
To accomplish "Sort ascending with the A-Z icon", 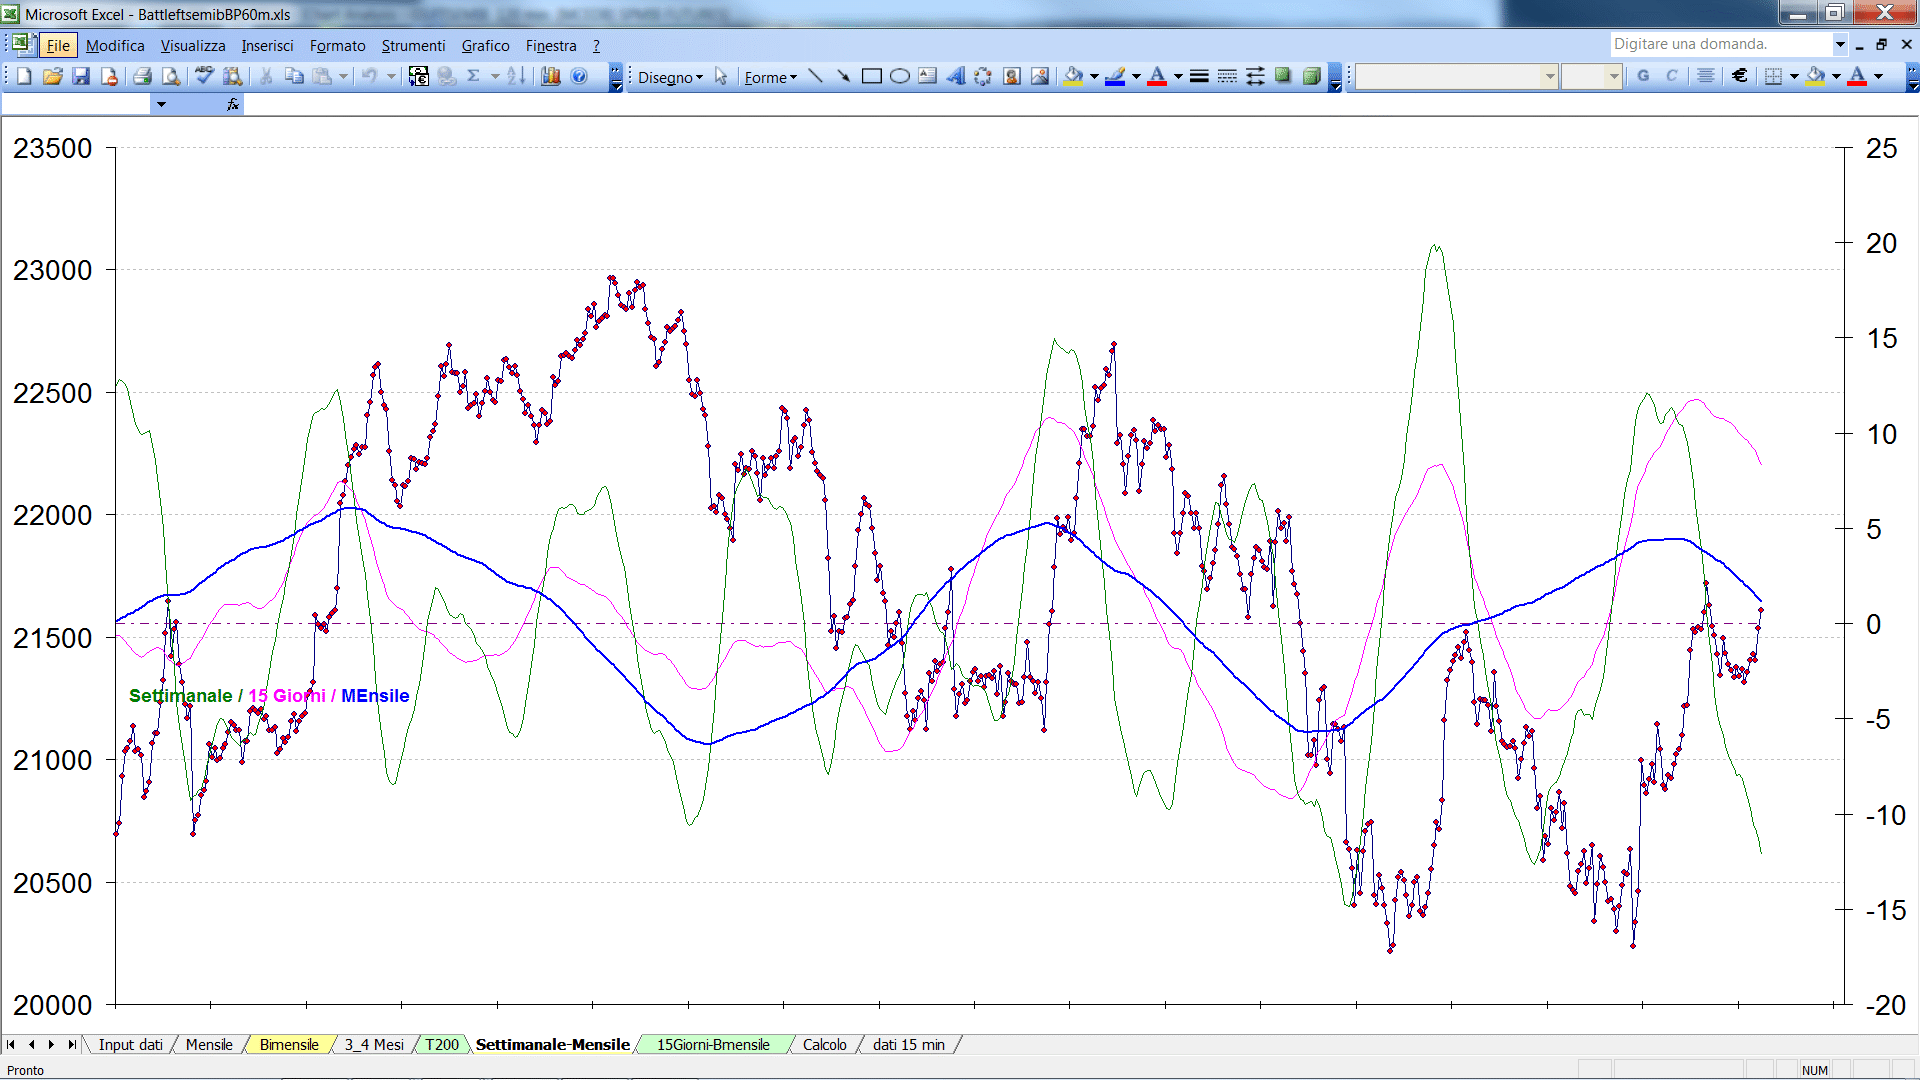I will (x=516, y=76).
